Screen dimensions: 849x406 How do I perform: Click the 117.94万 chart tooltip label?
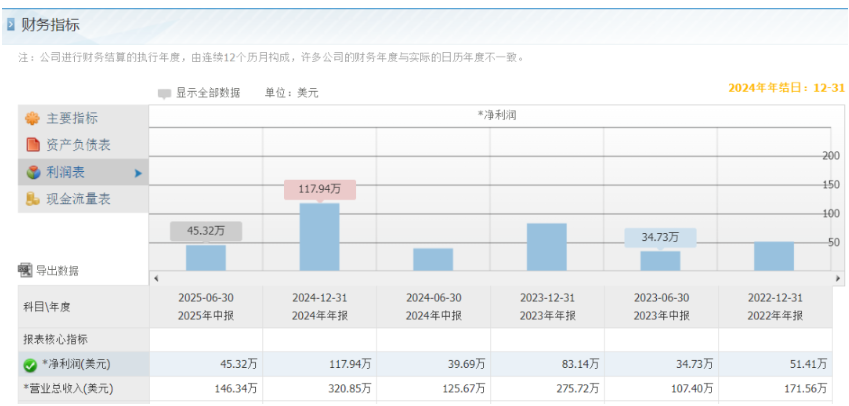(320, 189)
